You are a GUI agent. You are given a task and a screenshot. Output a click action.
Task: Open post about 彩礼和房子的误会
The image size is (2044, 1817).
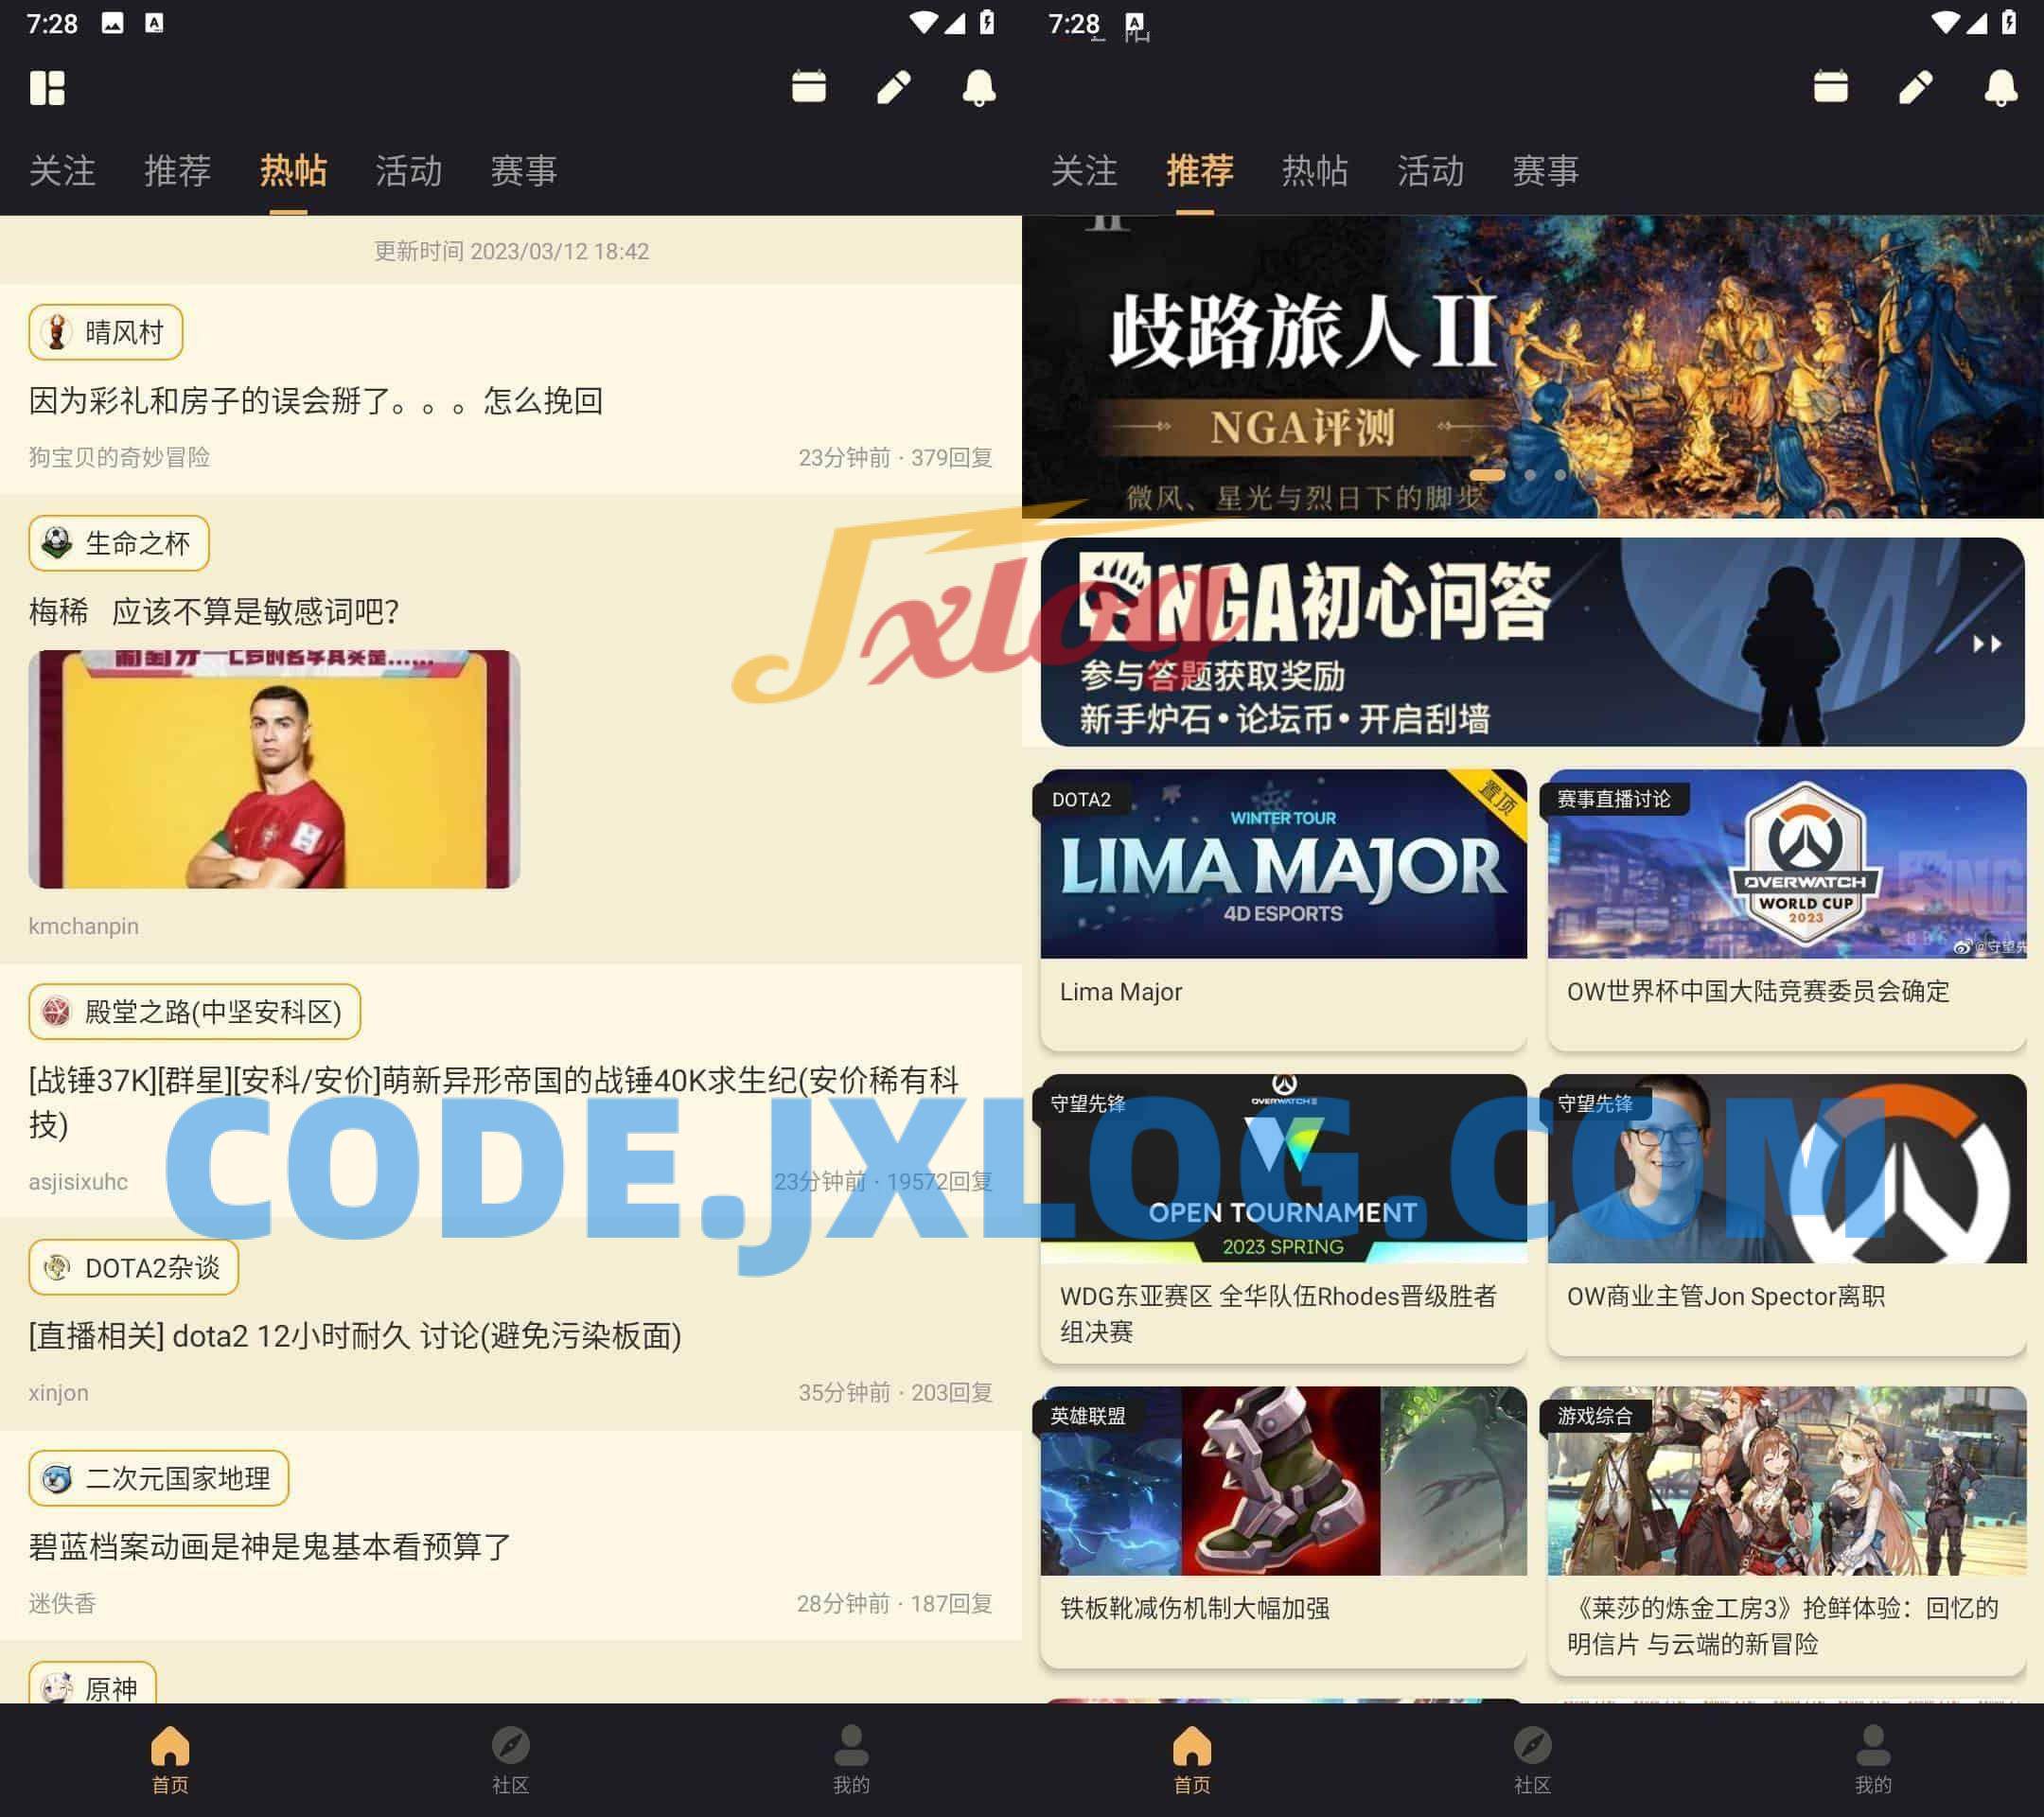coord(315,401)
